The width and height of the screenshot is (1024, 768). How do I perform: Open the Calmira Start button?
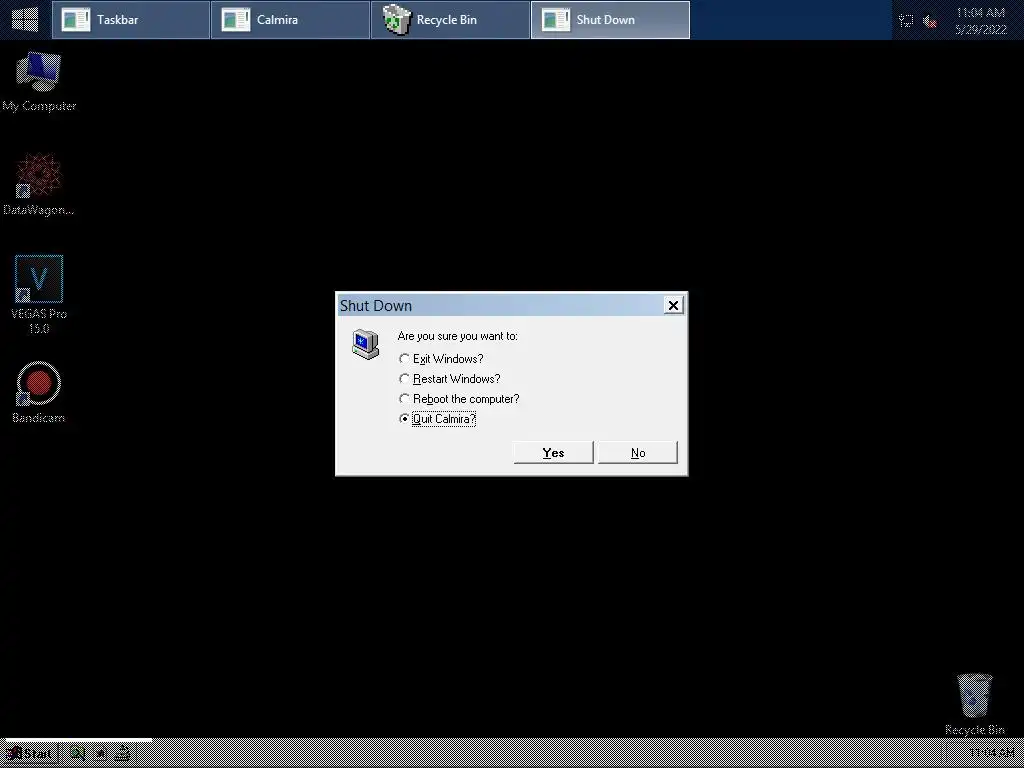pos(31,754)
